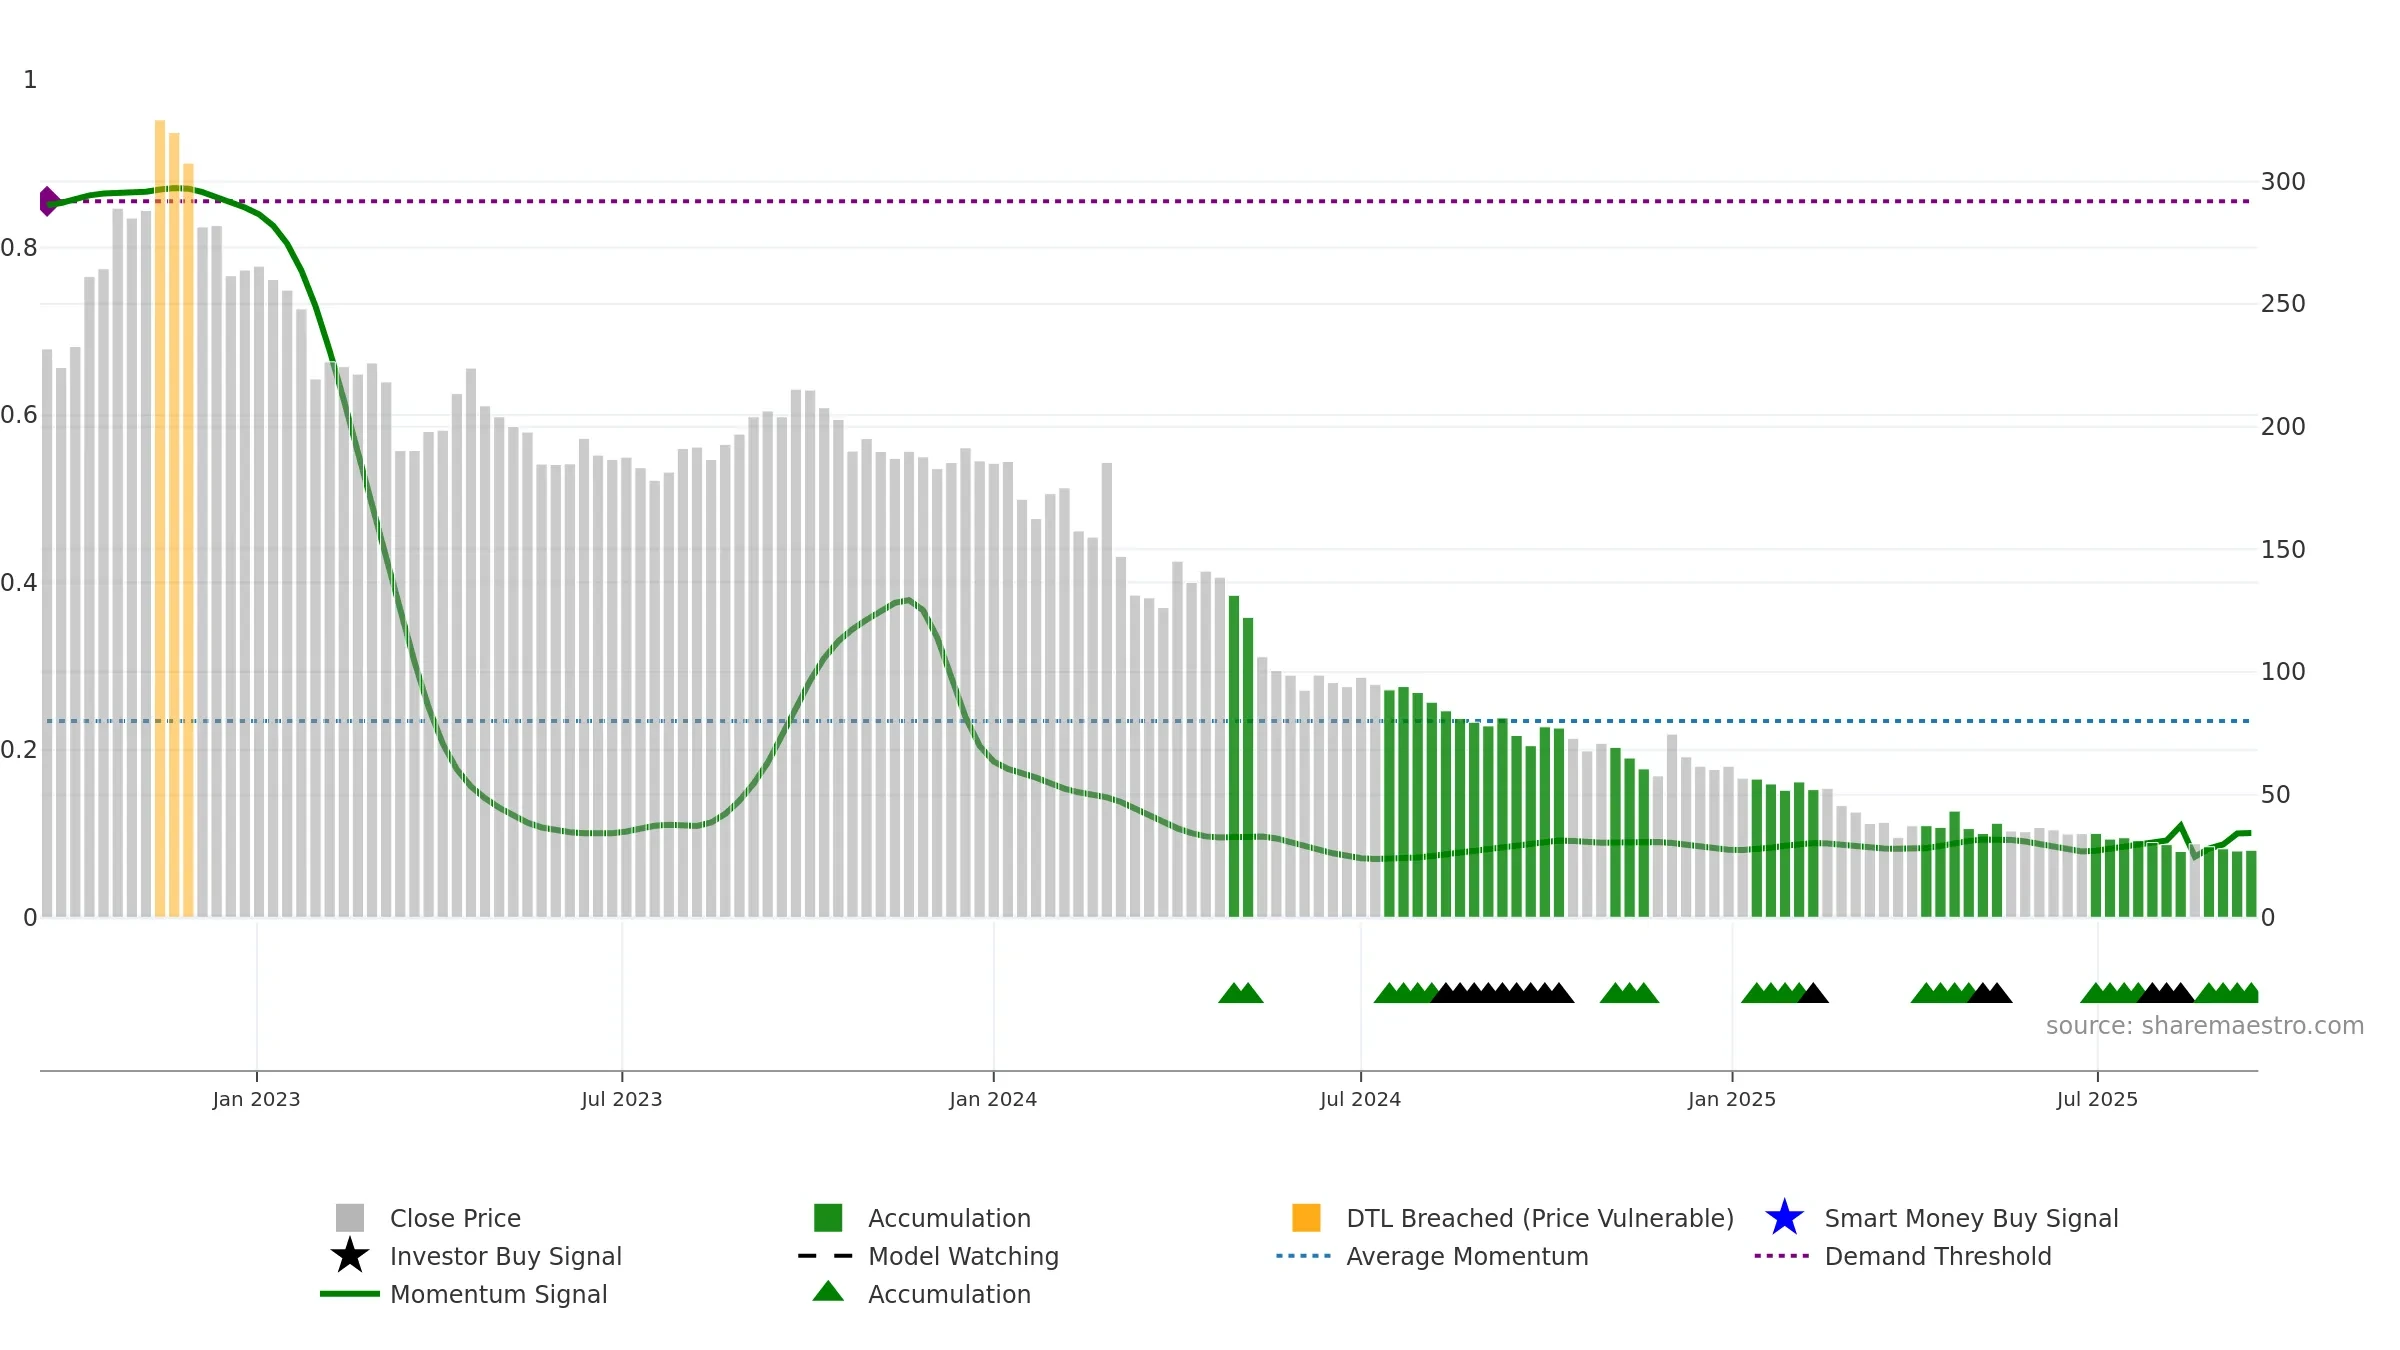Click the right axis value 250
Screen dimensions: 2400x1350
tap(2283, 304)
